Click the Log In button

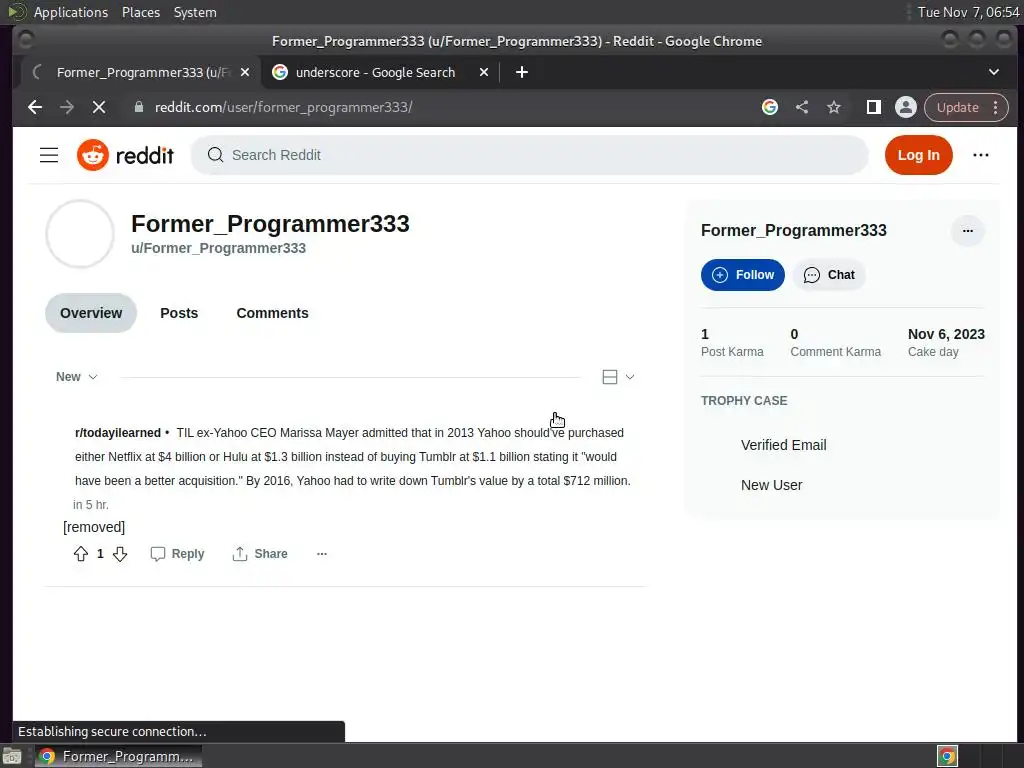(918, 155)
